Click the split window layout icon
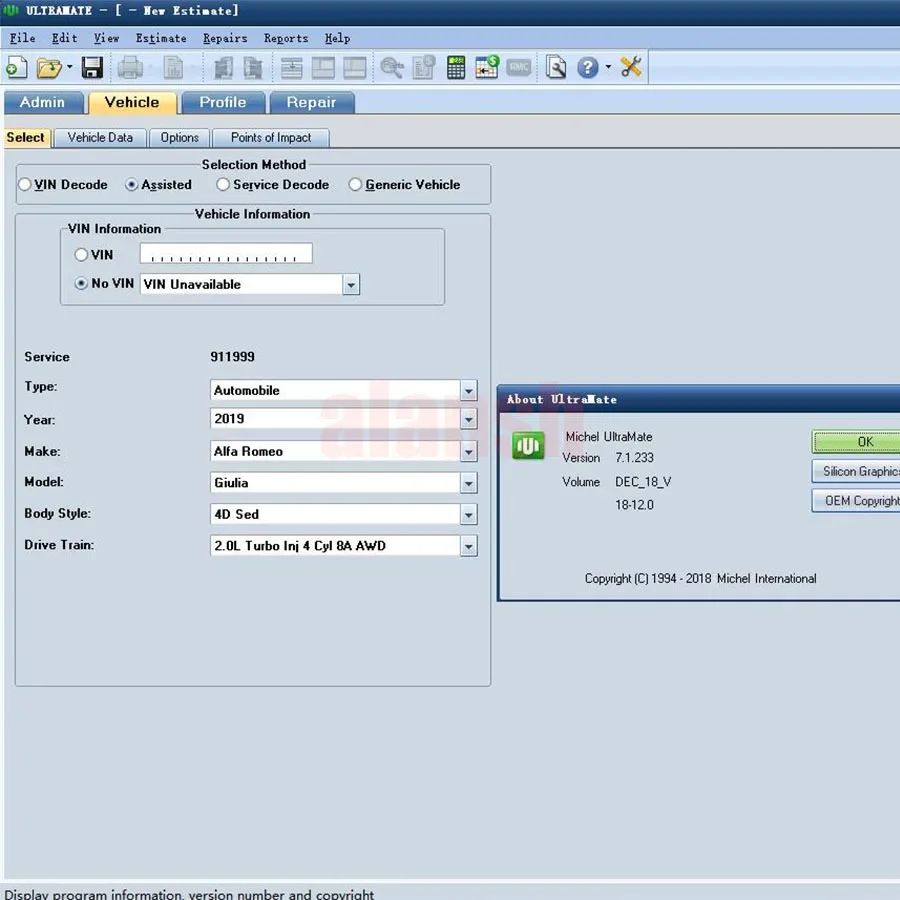Image resolution: width=900 pixels, height=900 pixels. coord(323,67)
